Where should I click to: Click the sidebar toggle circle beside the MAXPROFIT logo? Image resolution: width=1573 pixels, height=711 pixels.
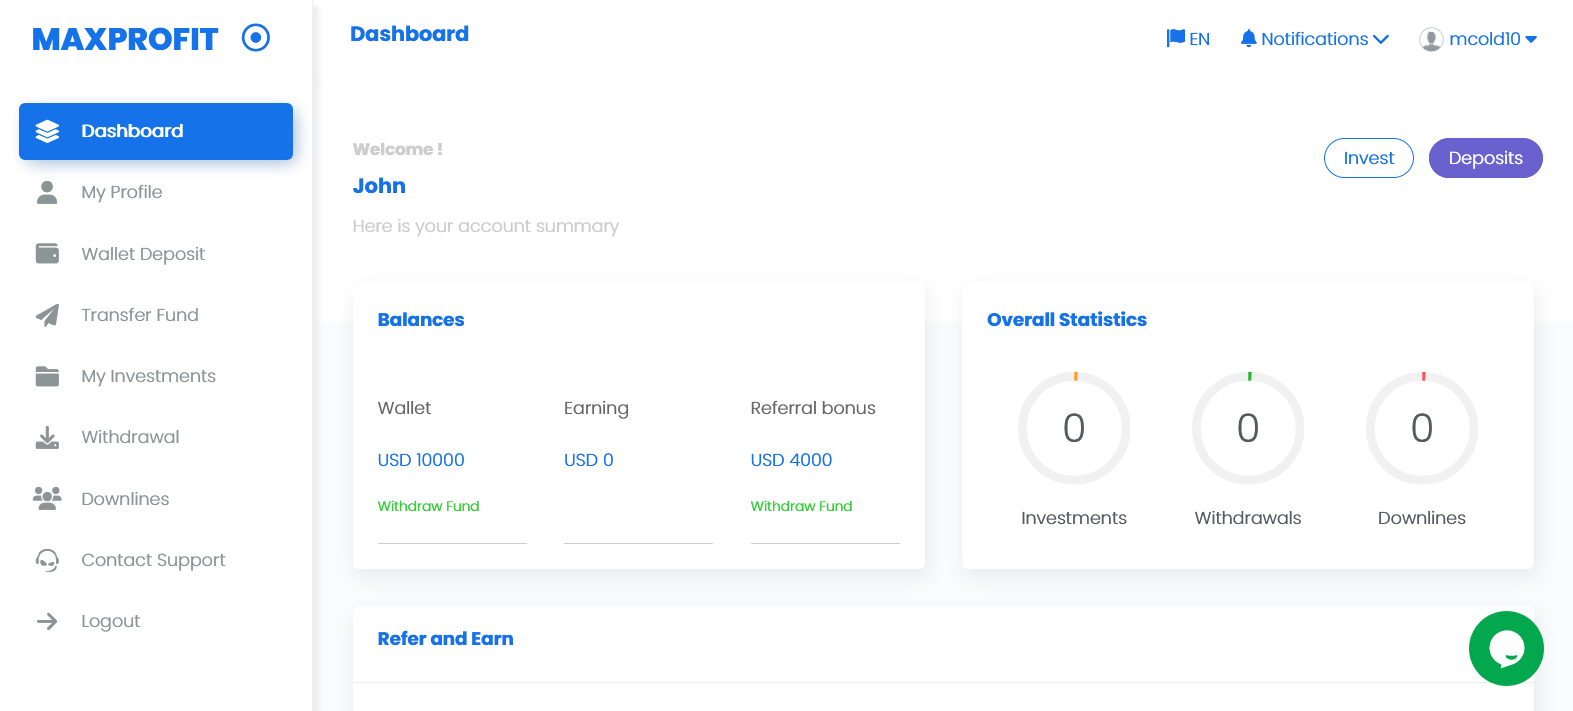(x=256, y=38)
